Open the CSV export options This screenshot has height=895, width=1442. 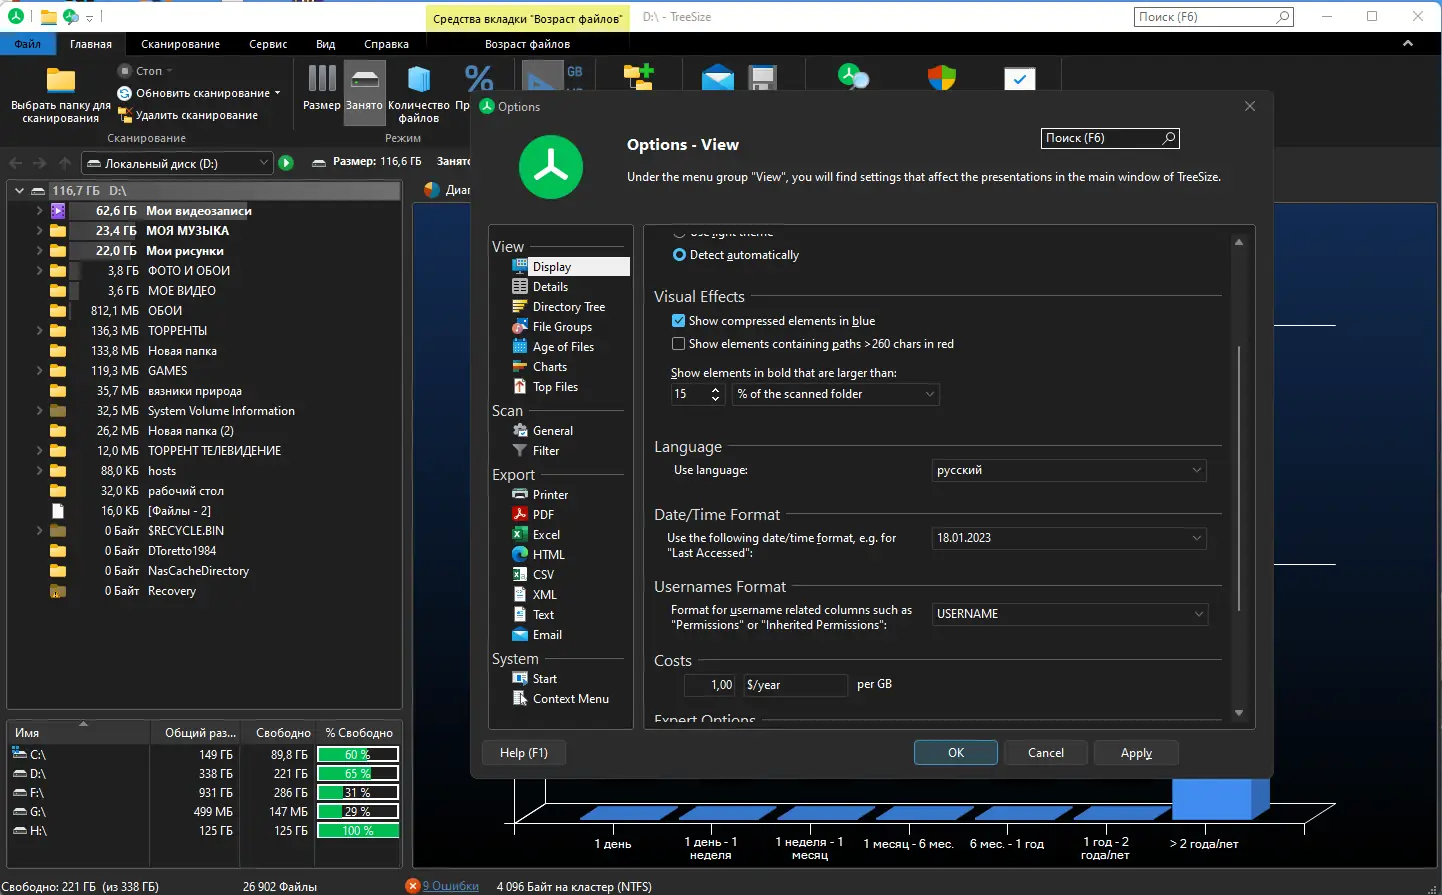[543, 575]
